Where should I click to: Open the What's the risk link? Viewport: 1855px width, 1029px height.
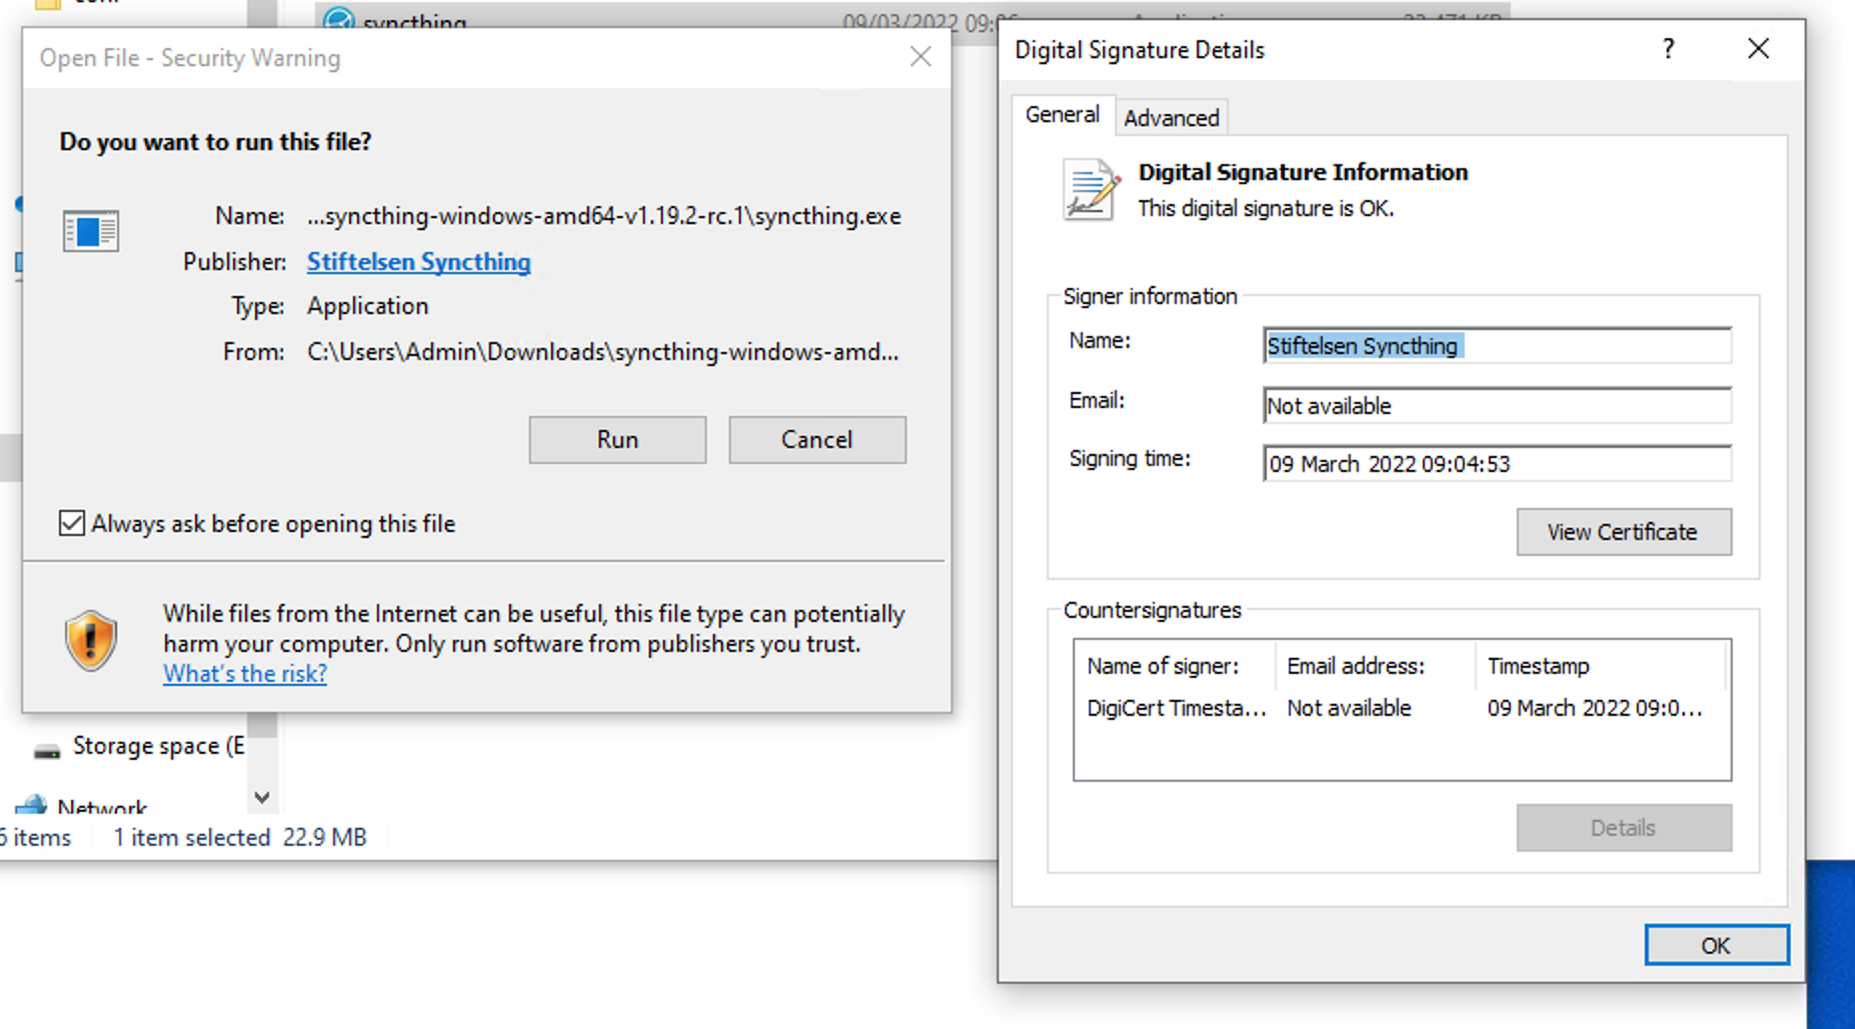[243, 673]
